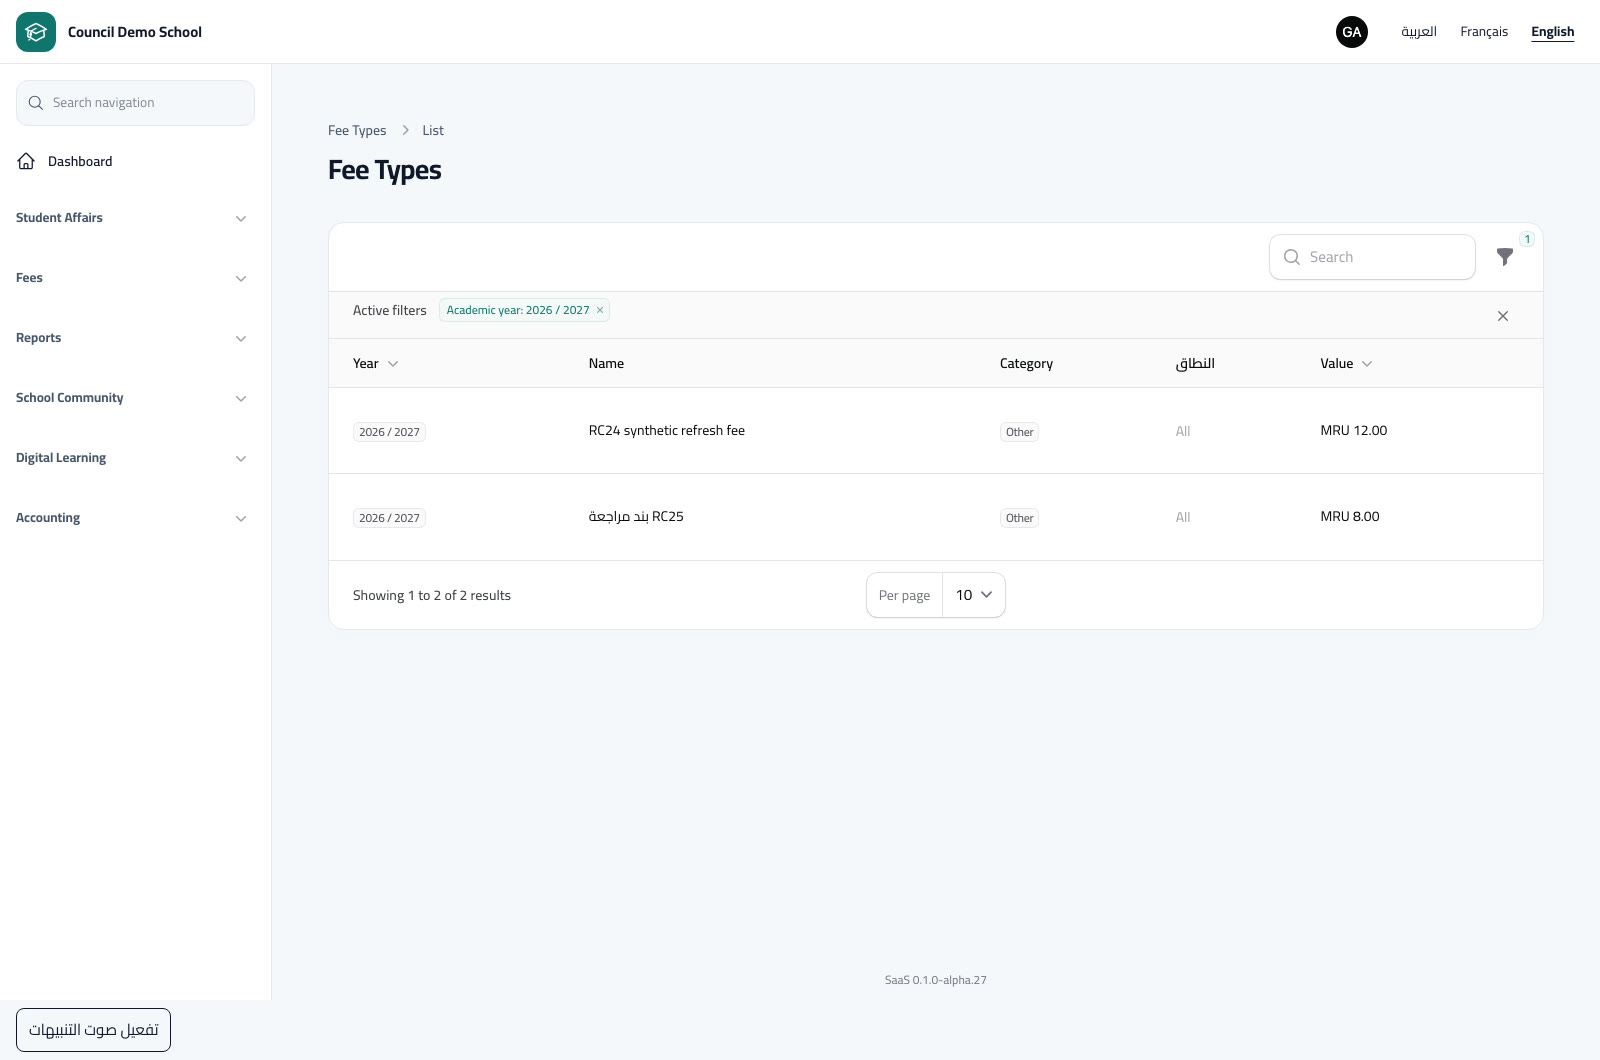Click the table filter funnel icon

[x=1504, y=257]
